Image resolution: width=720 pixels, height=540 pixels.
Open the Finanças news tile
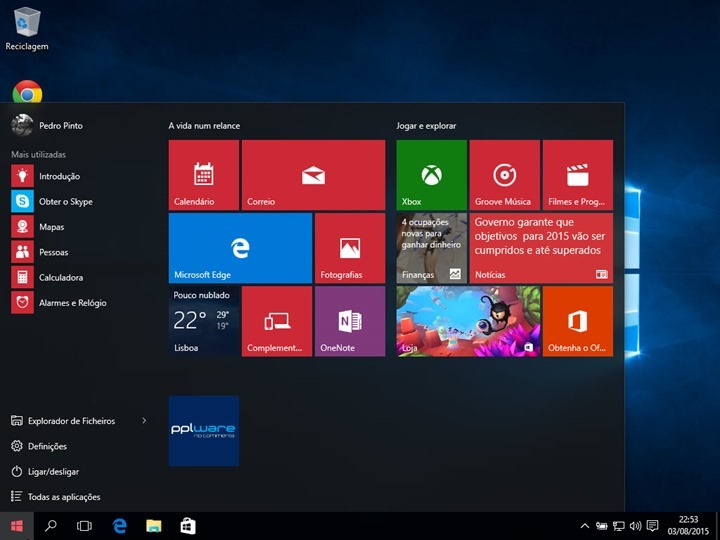432,248
